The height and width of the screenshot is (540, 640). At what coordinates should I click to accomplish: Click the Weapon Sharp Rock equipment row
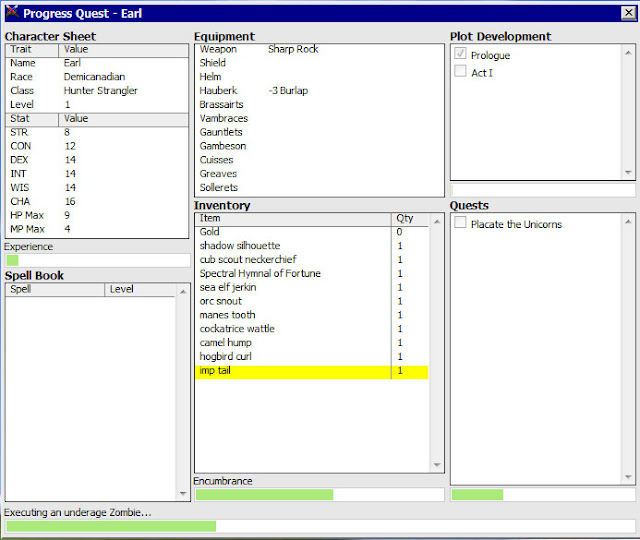(x=319, y=49)
